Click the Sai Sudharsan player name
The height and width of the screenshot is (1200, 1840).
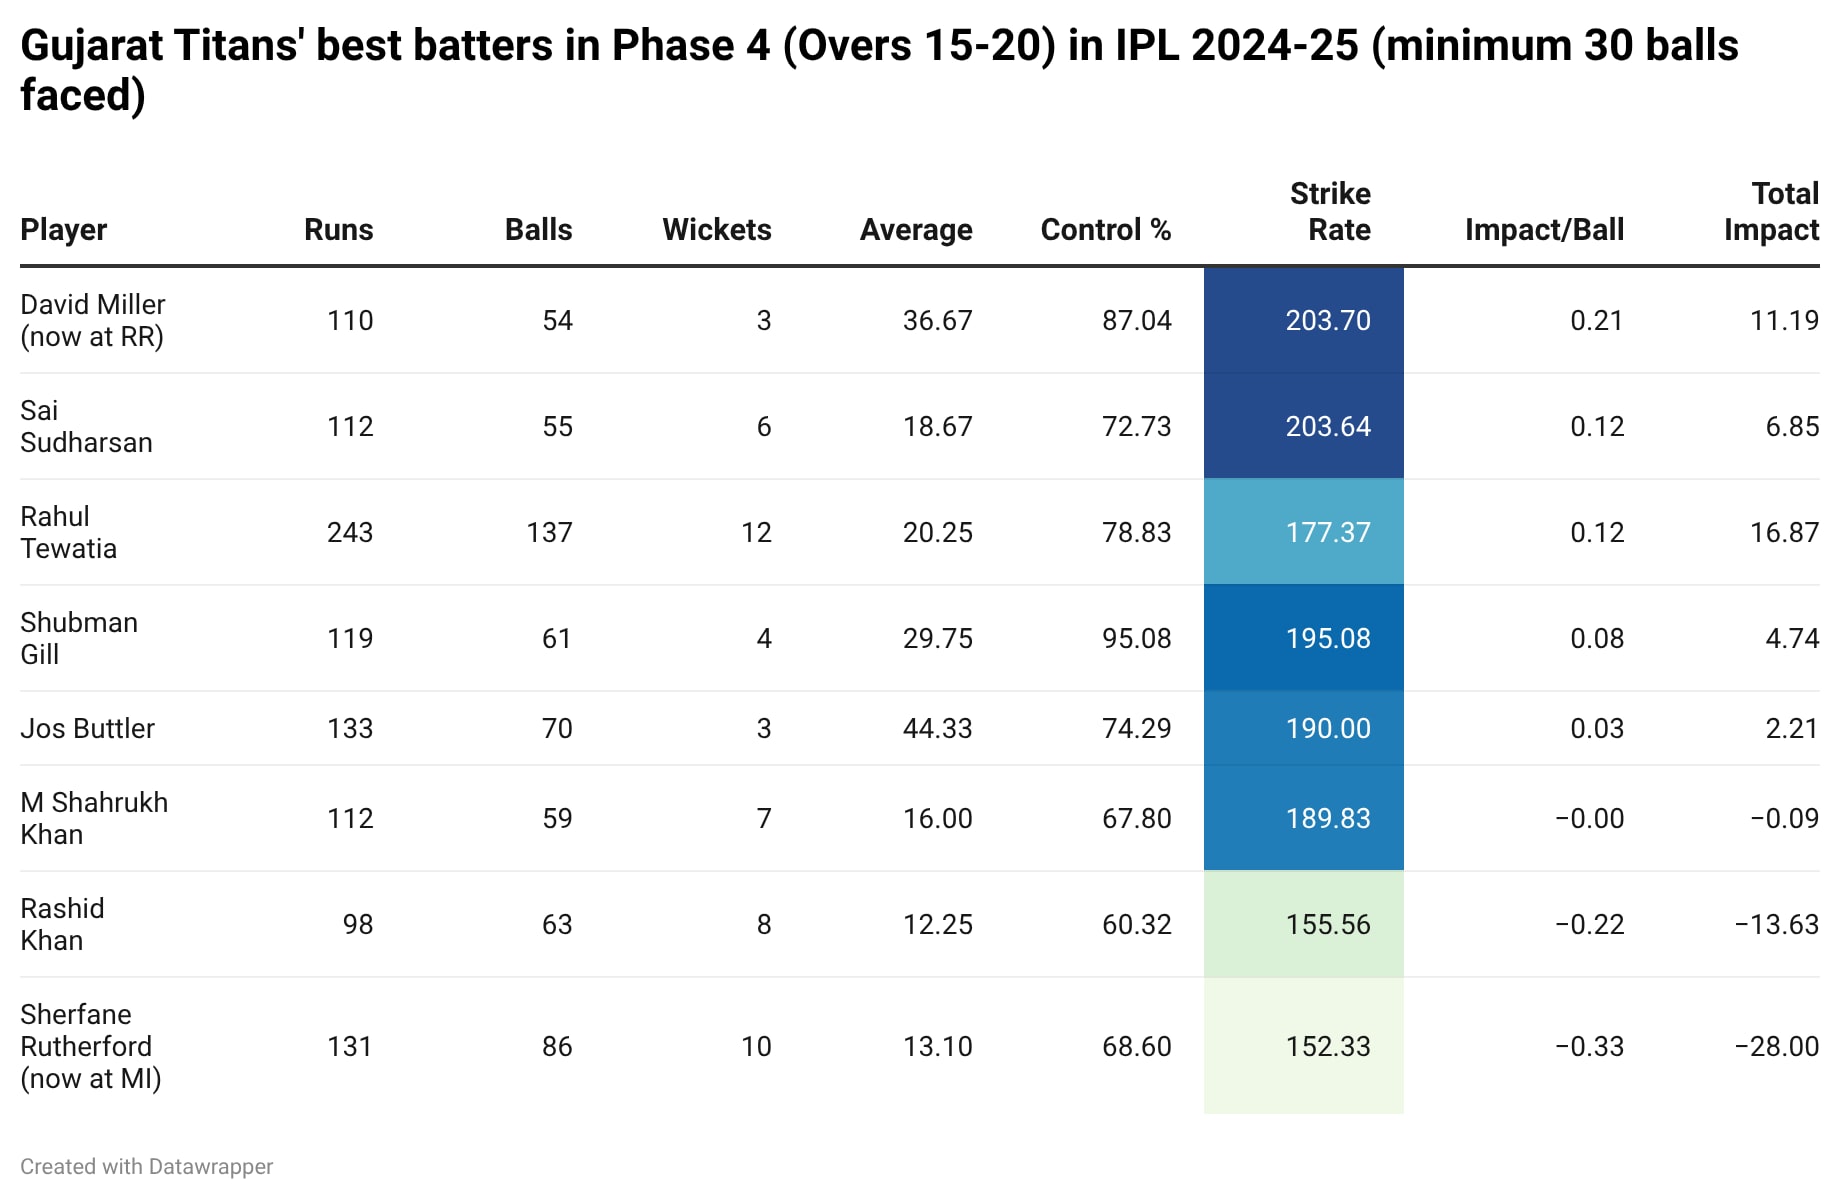(86, 427)
